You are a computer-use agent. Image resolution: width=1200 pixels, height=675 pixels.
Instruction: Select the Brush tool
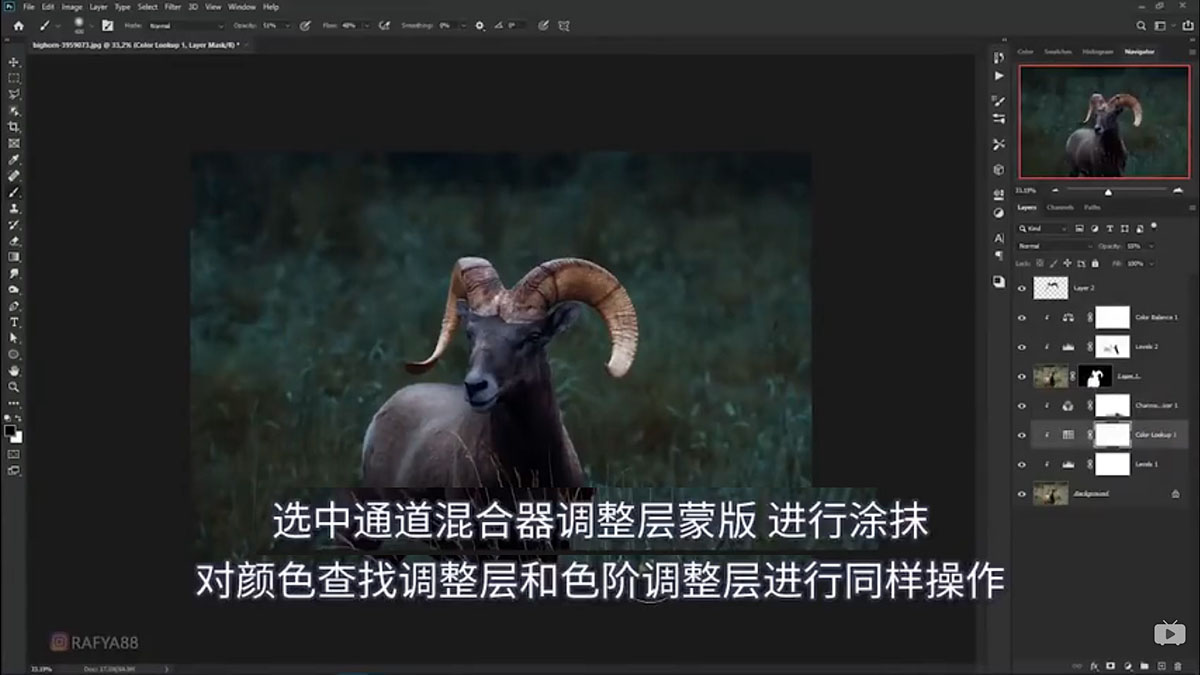(14, 194)
